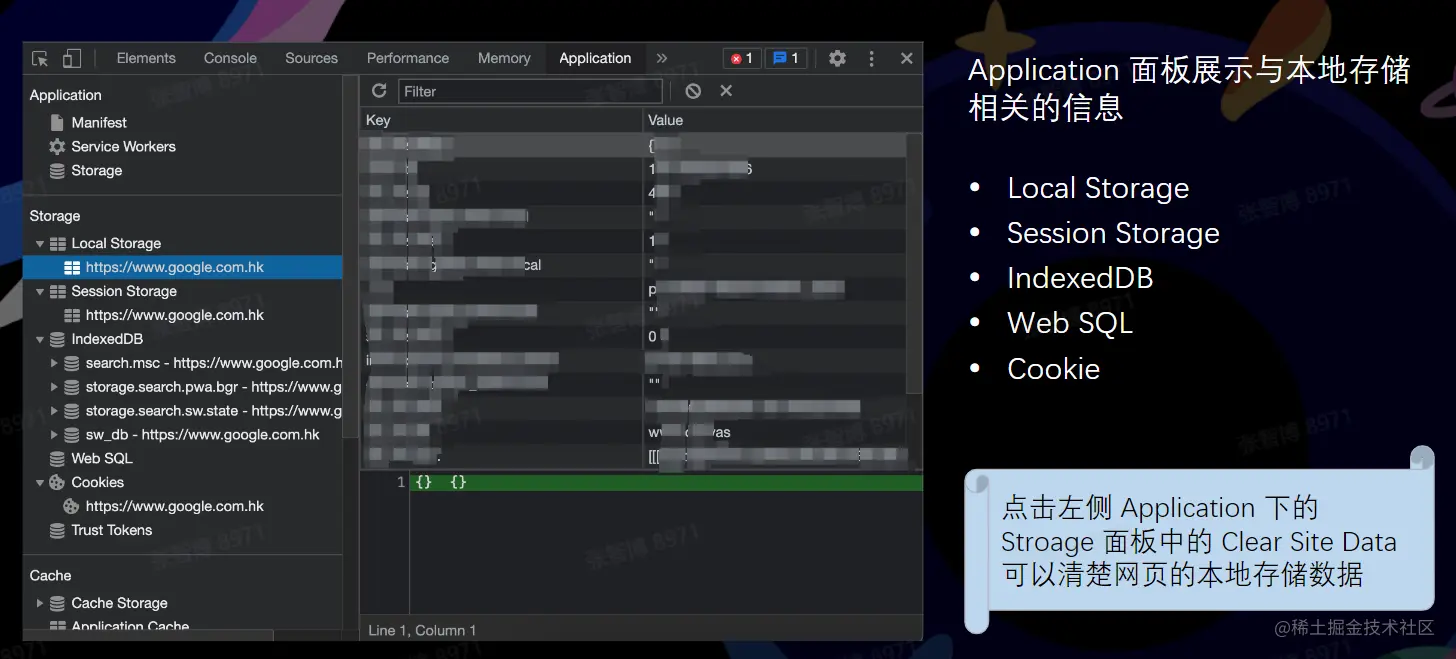
Task: Toggle the device toolbar icon
Action: coord(71,58)
